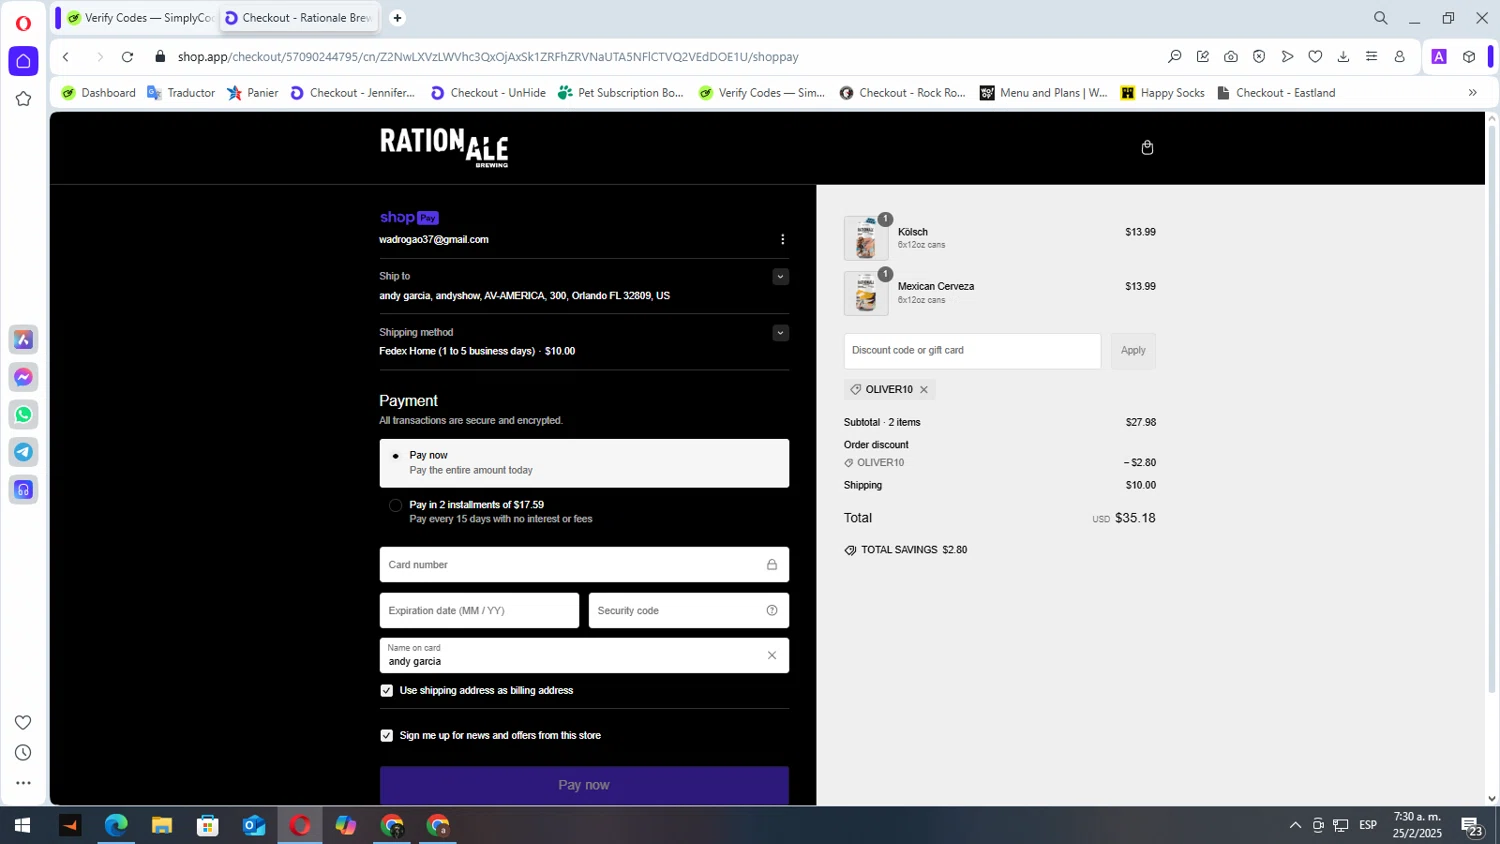Show more bookmarks overflow chevron
The width and height of the screenshot is (1500, 844).
(1472, 93)
